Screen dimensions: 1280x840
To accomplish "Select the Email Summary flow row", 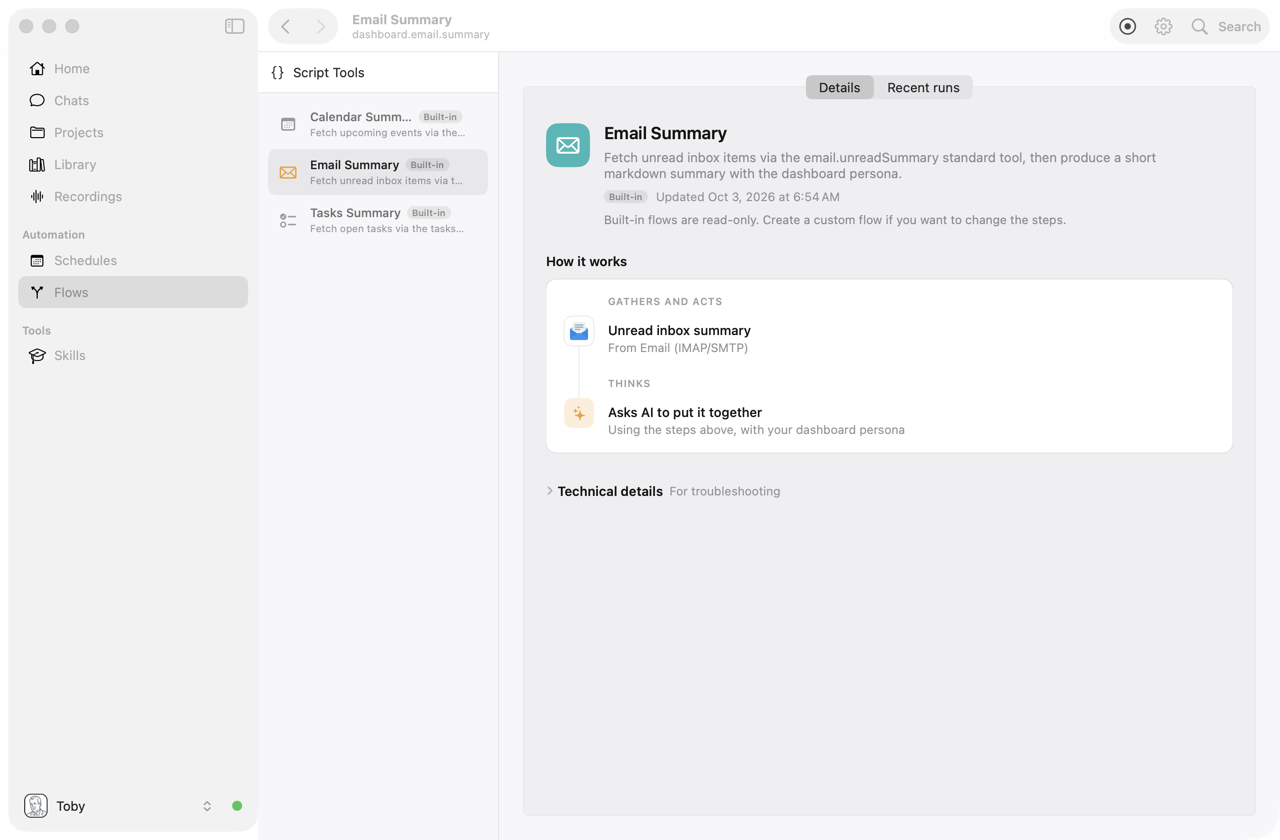I will pyautogui.click(x=378, y=172).
